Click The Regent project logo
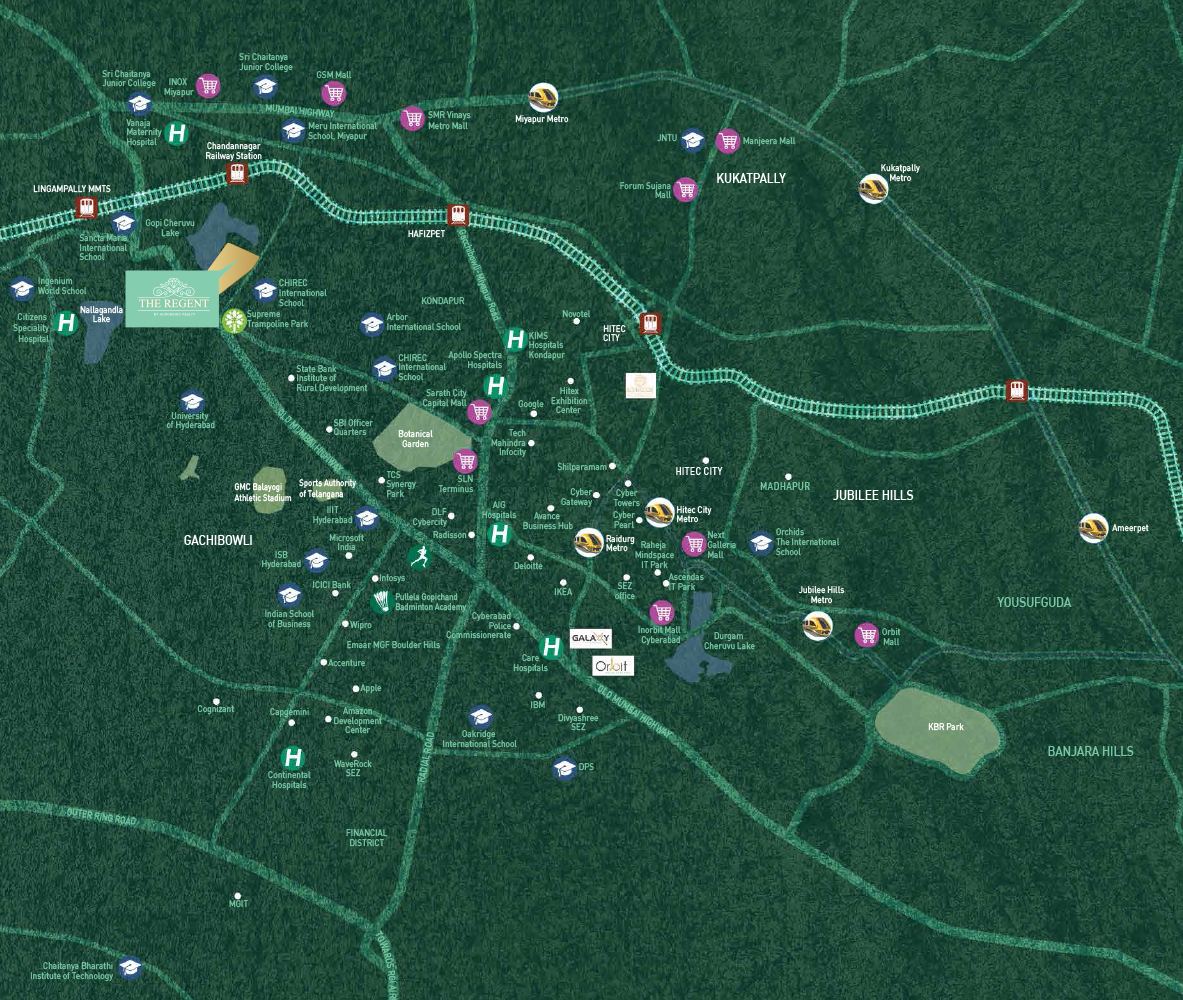This screenshot has width=1183, height=1000. click(x=172, y=298)
